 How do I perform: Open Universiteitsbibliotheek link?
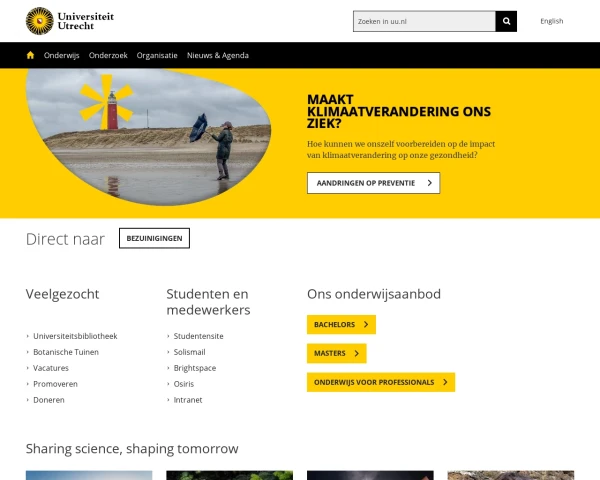click(x=75, y=336)
